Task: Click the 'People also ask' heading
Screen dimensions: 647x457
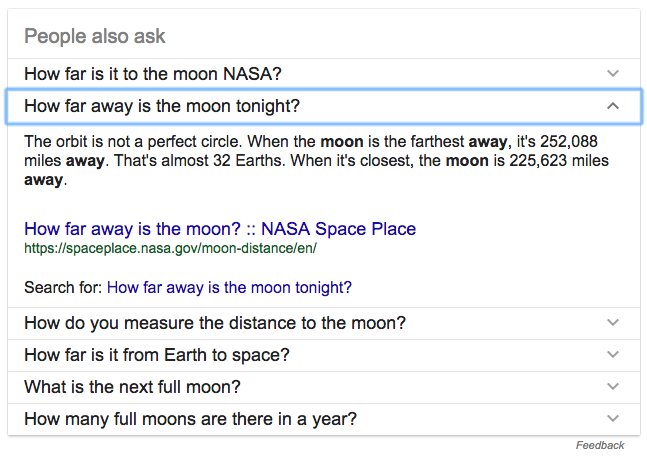Action: [x=95, y=37]
